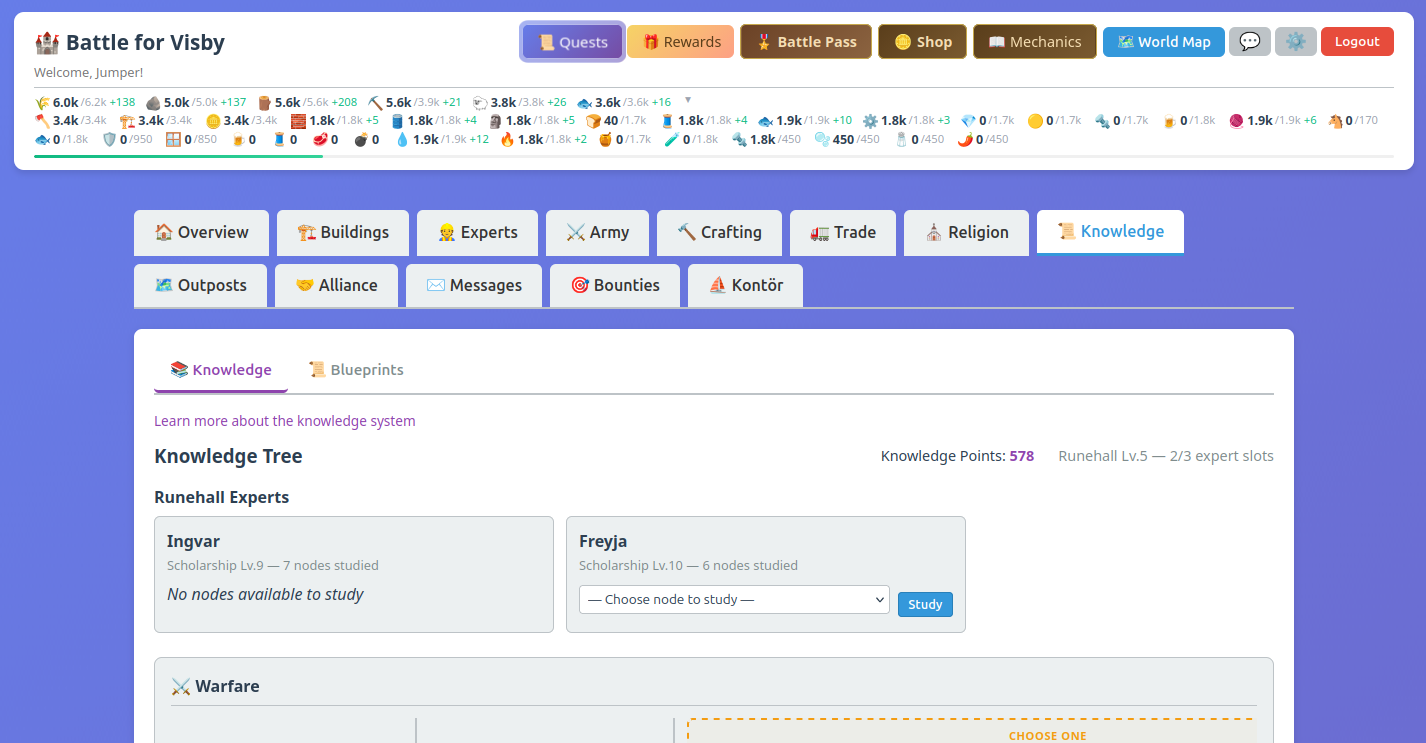Screen dimensions: 1426x743
Task: Click the axe resource icon
Action: 42,121
